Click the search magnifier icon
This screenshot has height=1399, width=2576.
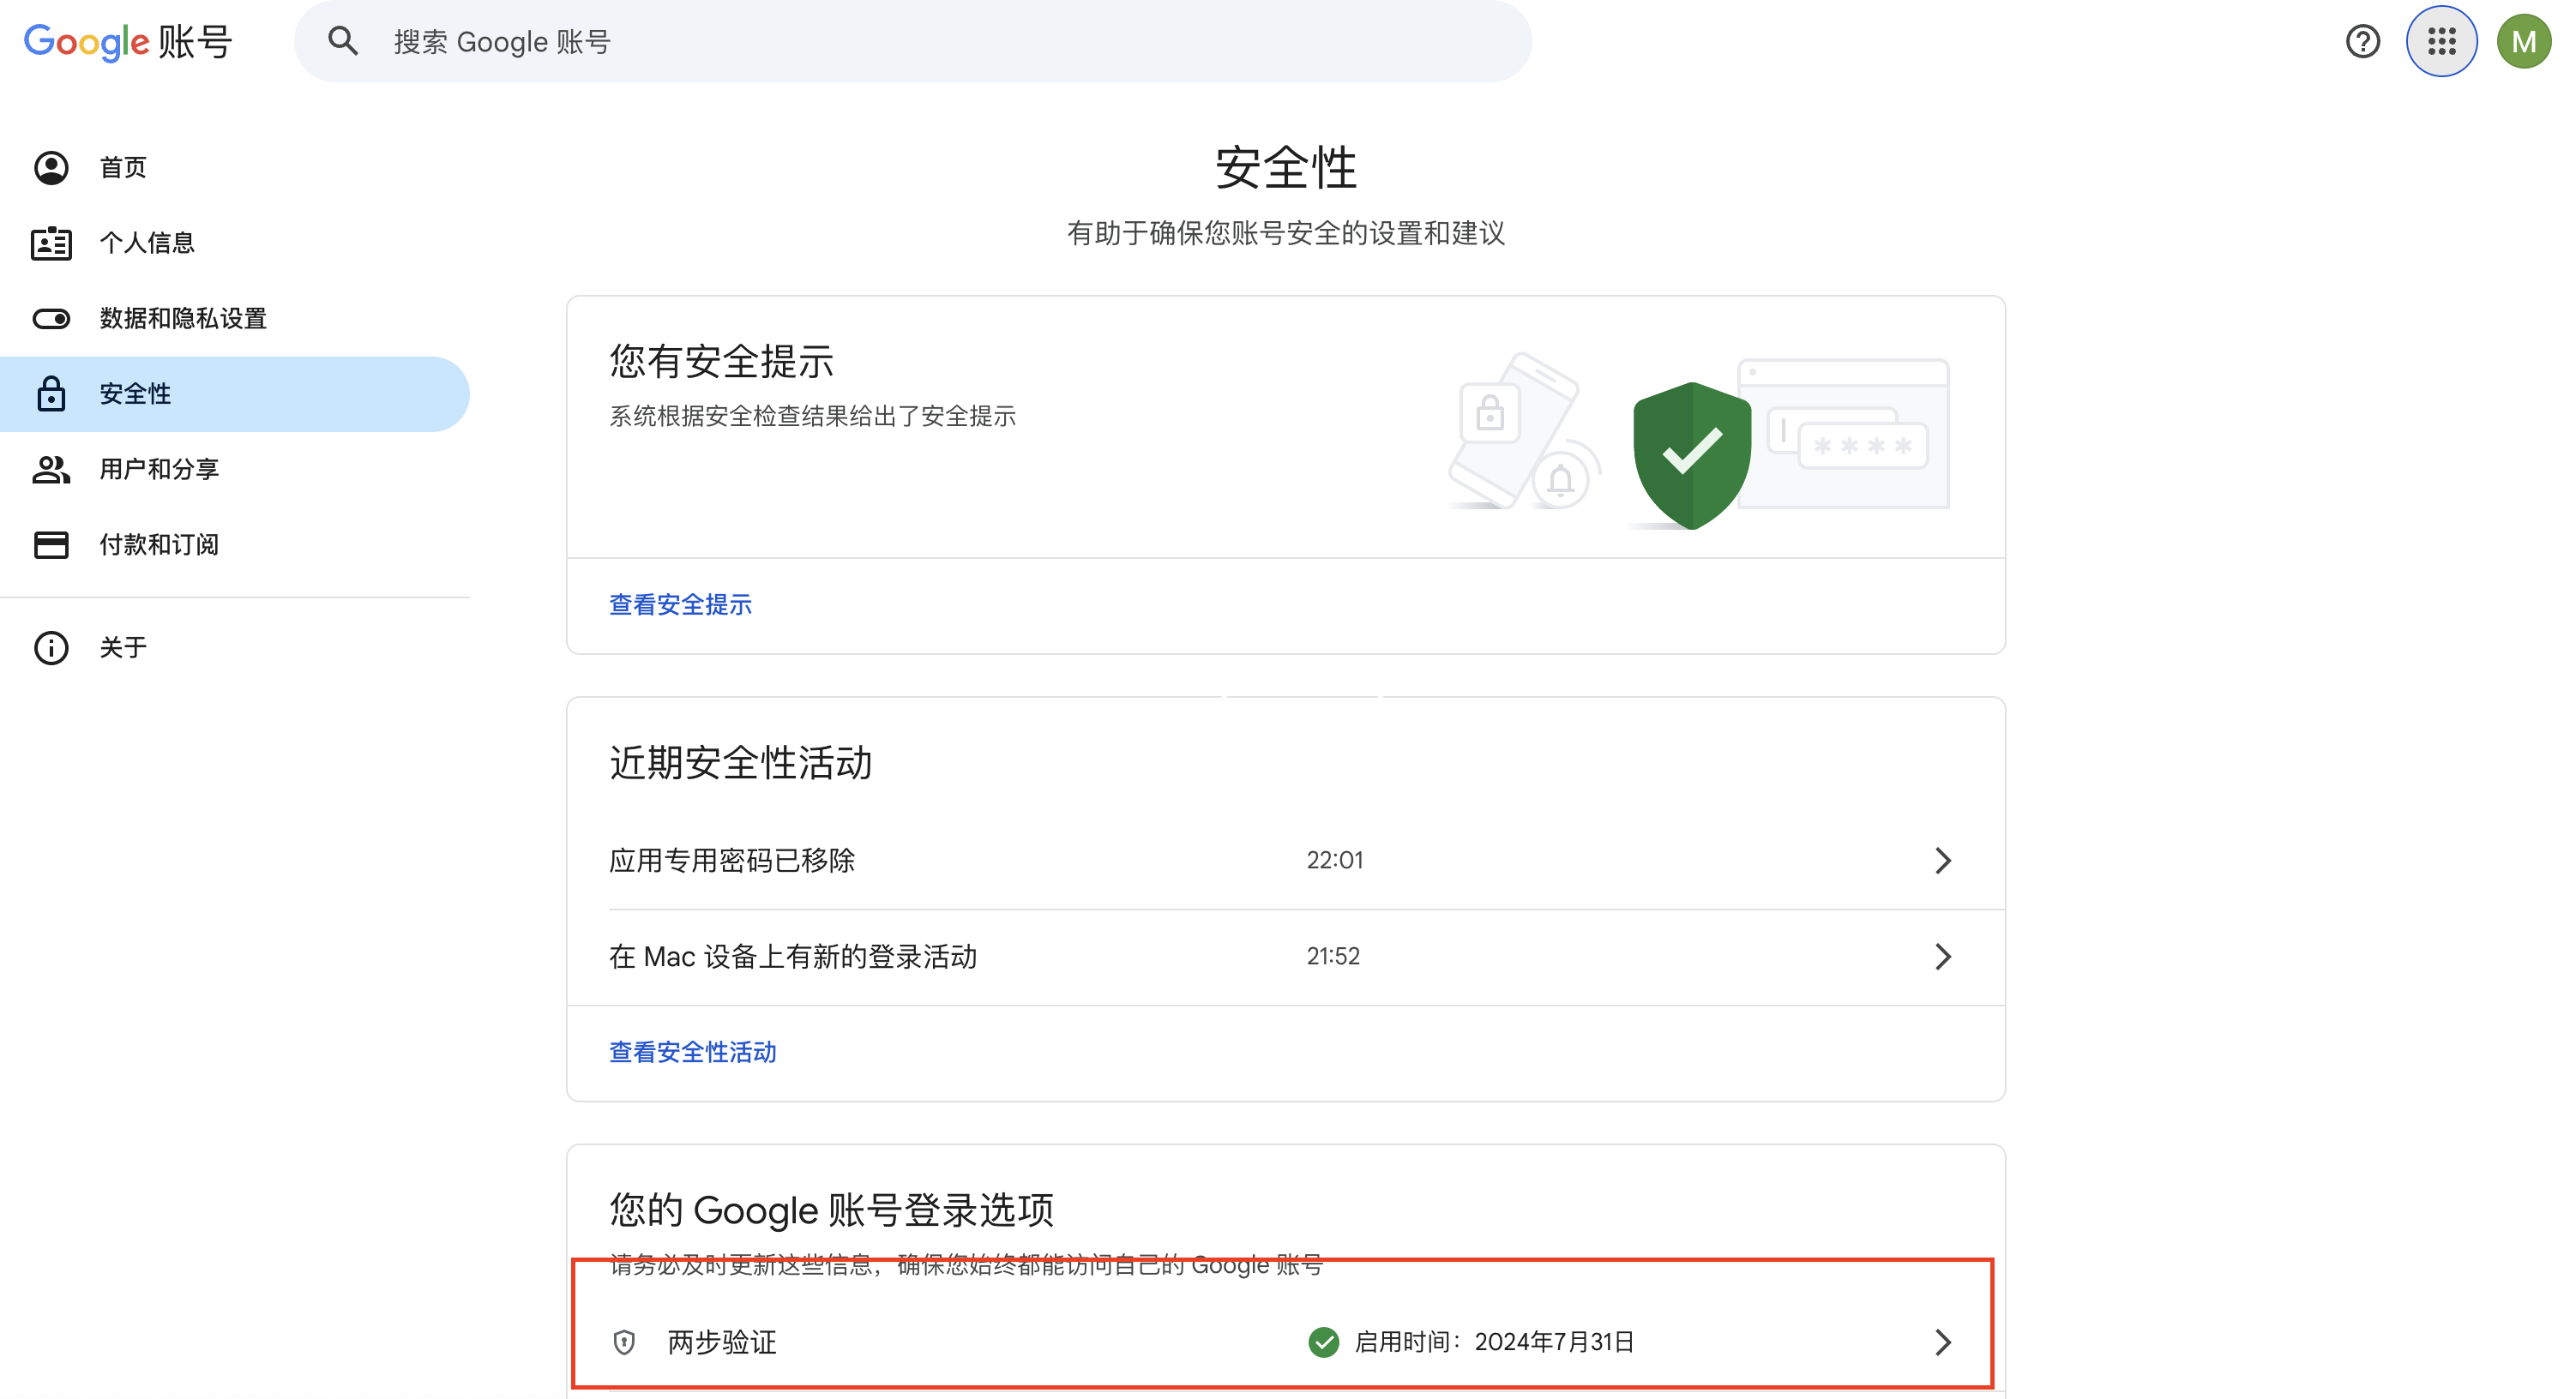click(x=343, y=41)
